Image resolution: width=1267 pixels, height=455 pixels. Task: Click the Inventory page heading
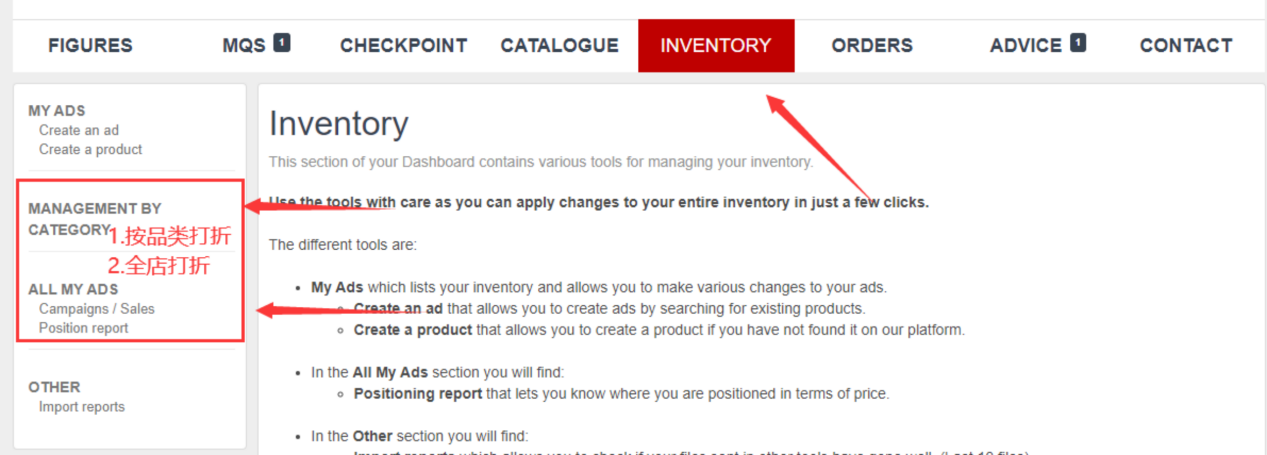tap(338, 124)
